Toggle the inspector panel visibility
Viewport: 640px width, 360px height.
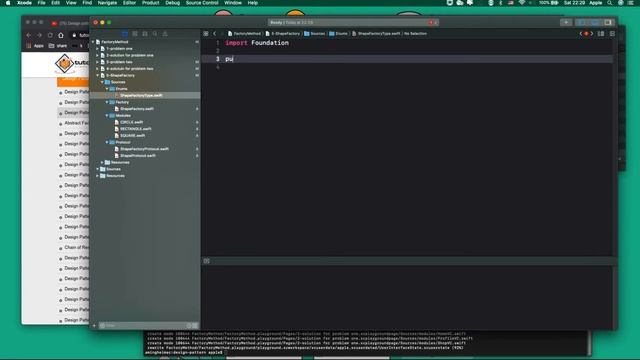(x=608, y=22)
